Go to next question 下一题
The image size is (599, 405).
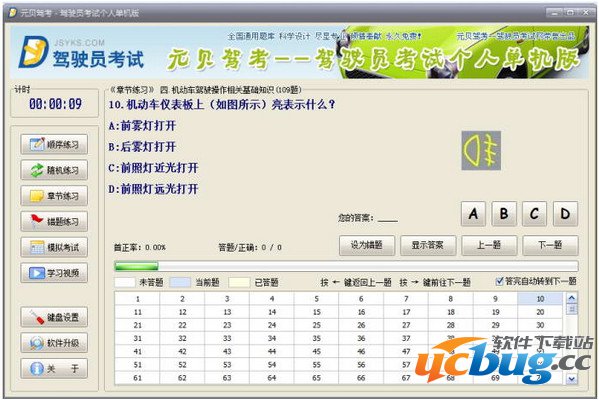pyautogui.click(x=550, y=245)
